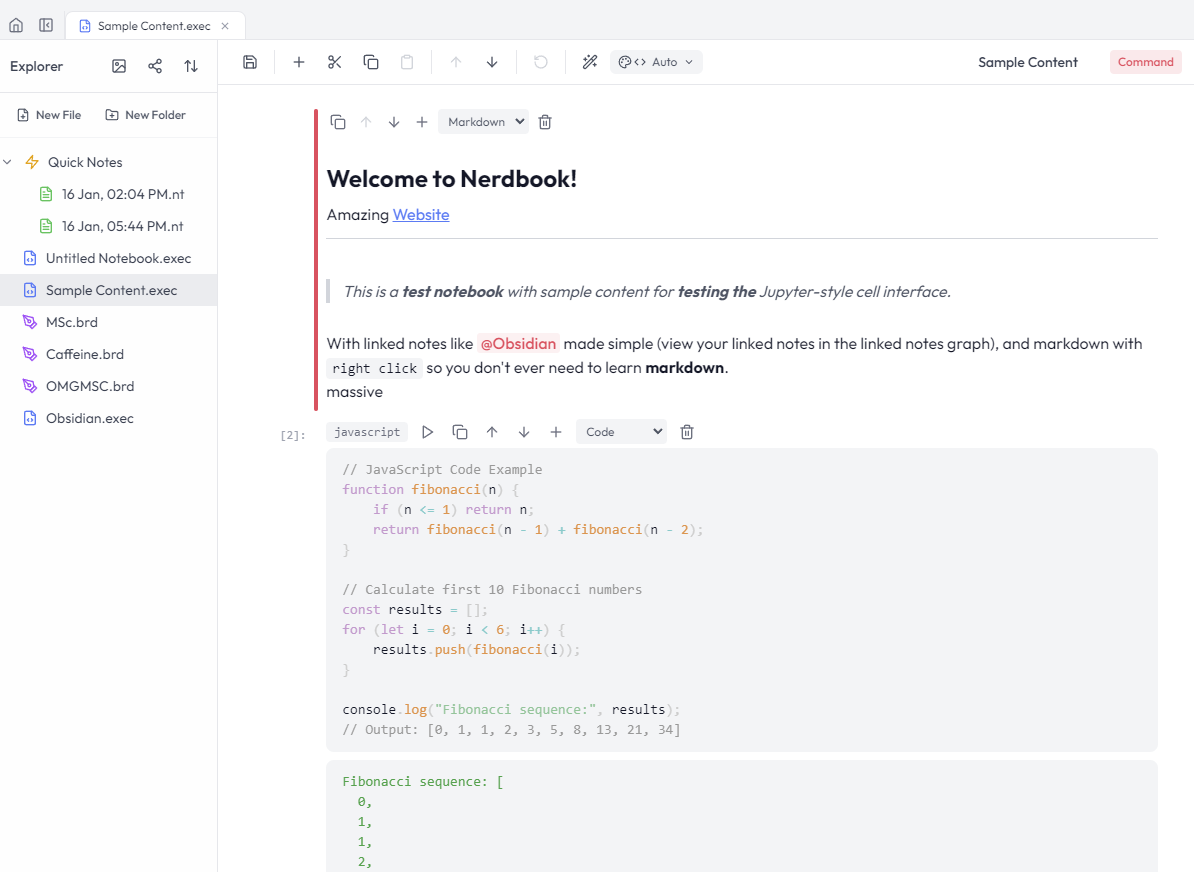Open Untitled Notebook.exec file
The height and width of the screenshot is (872, 1194).
point(108,258)
